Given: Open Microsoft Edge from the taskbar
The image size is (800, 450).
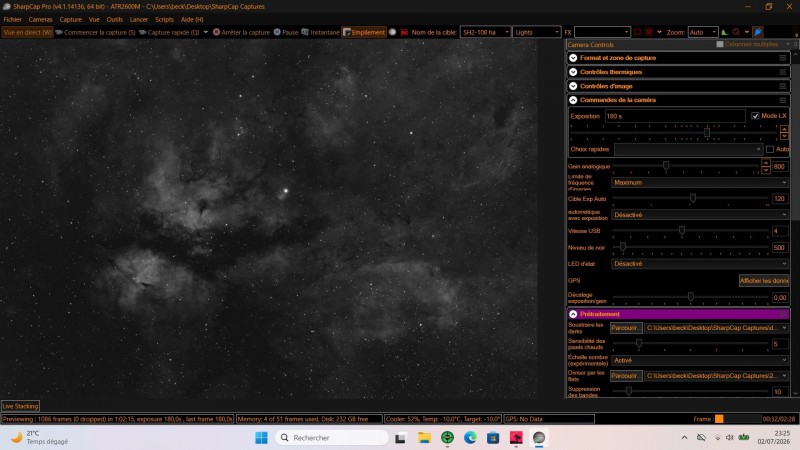Looking at the screenshot, I should pyautogui.click(x=470, y=438).
